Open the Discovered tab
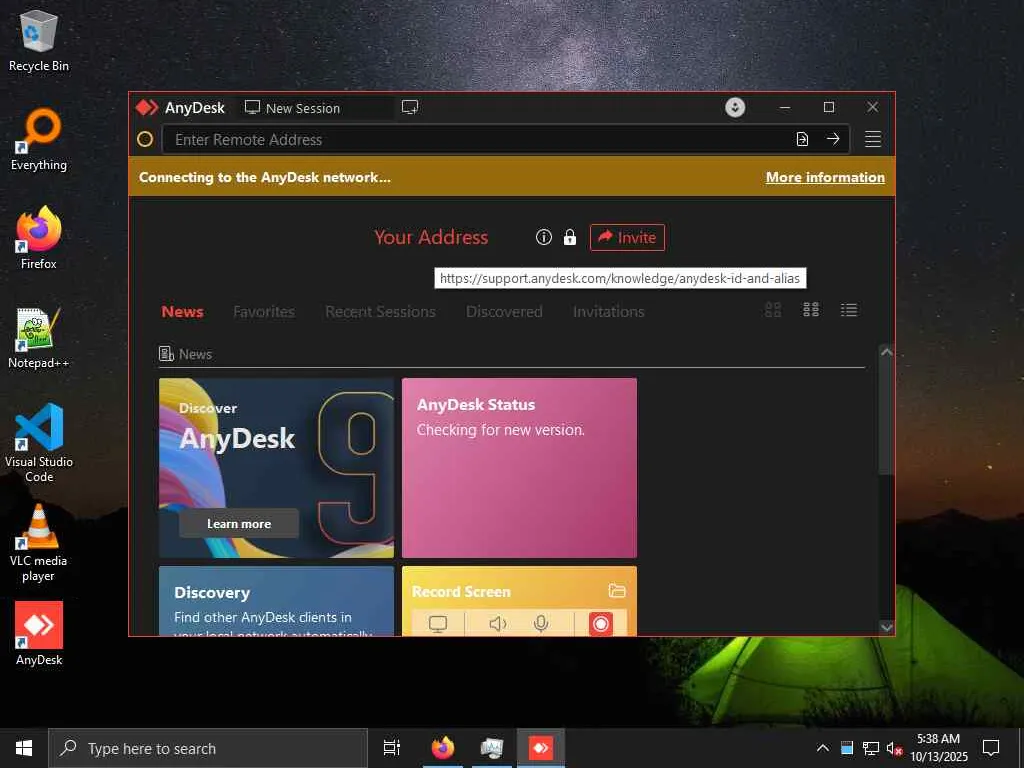 [504, 312]
